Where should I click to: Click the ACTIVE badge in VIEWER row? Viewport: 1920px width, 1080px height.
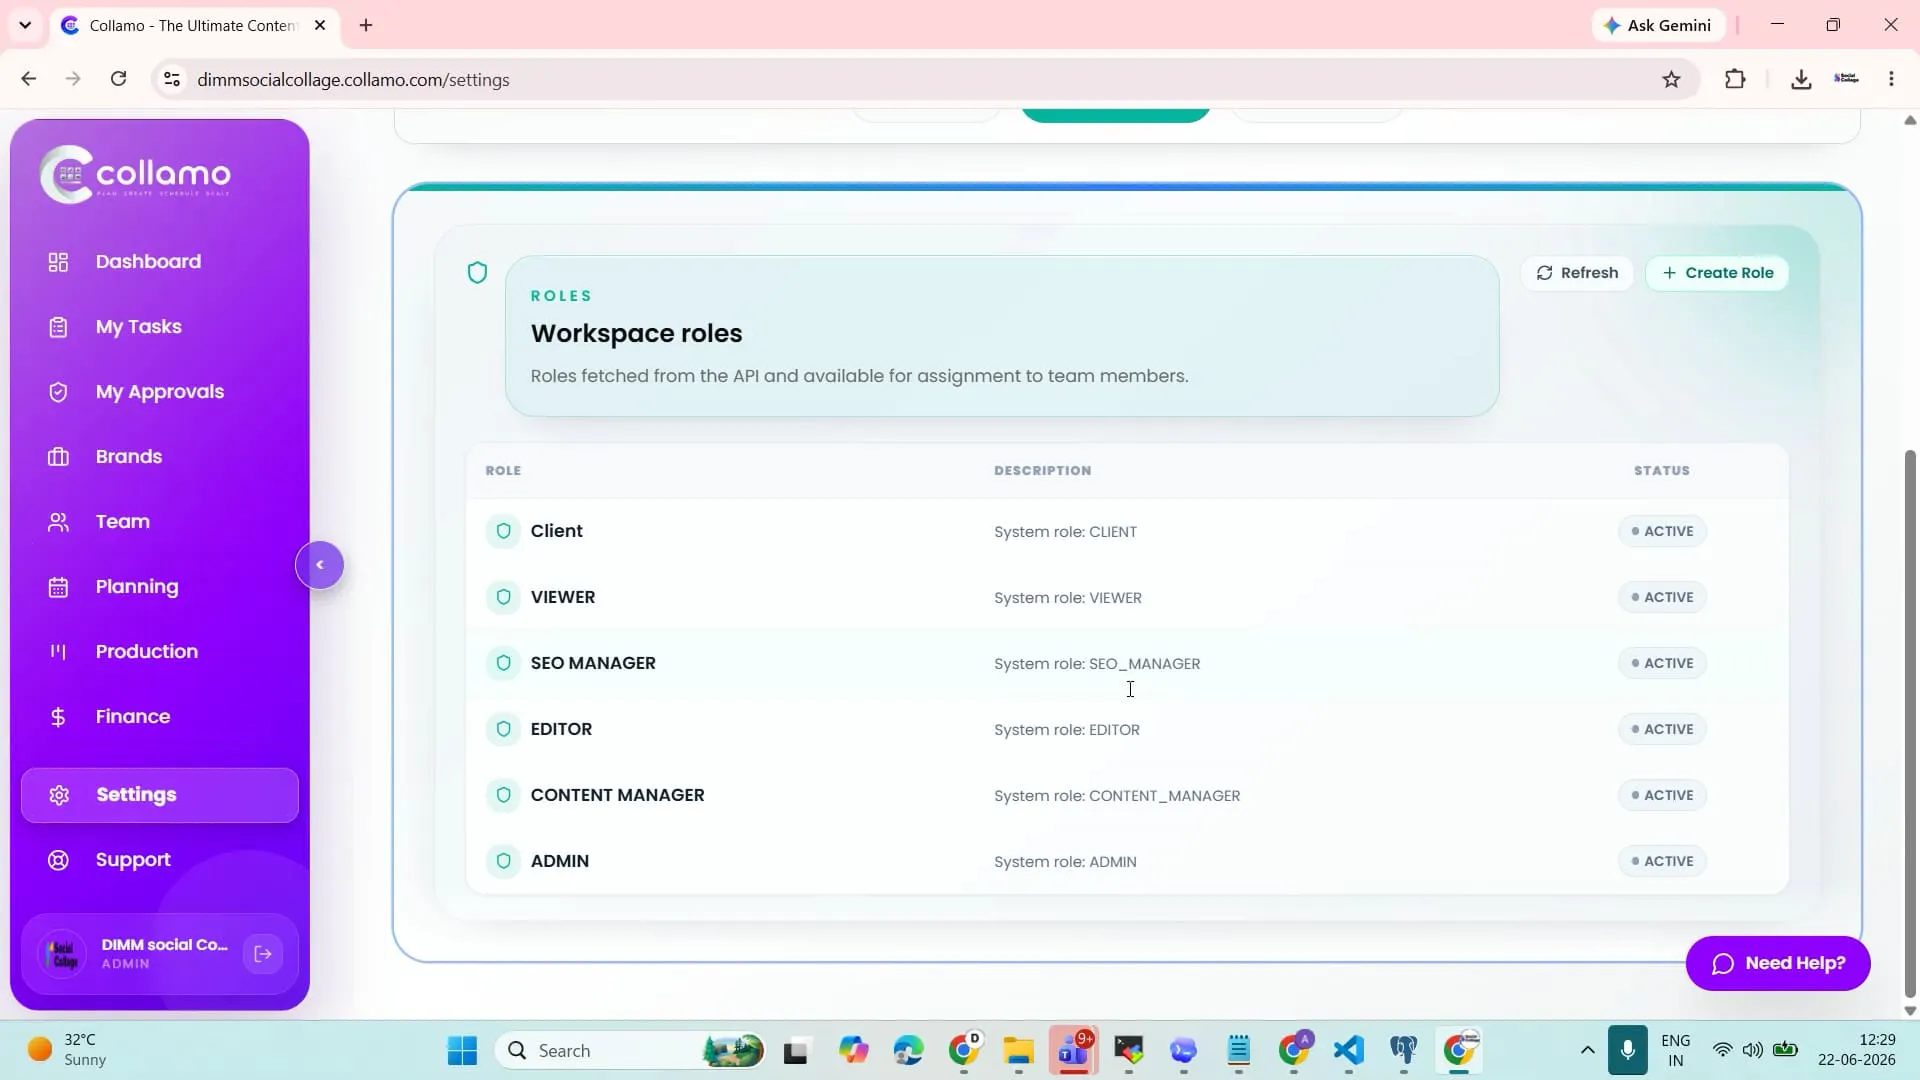tap(1662, 597)
